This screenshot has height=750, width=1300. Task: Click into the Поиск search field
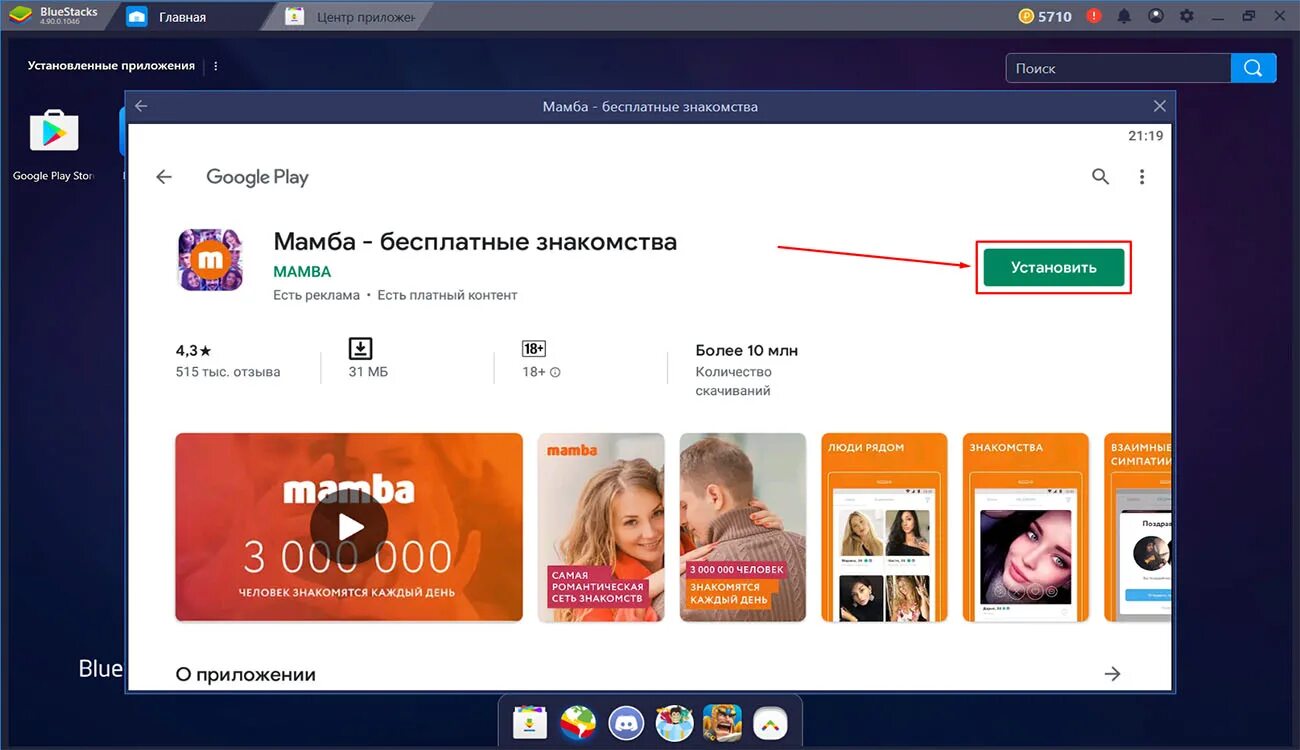click(1118, 68)
